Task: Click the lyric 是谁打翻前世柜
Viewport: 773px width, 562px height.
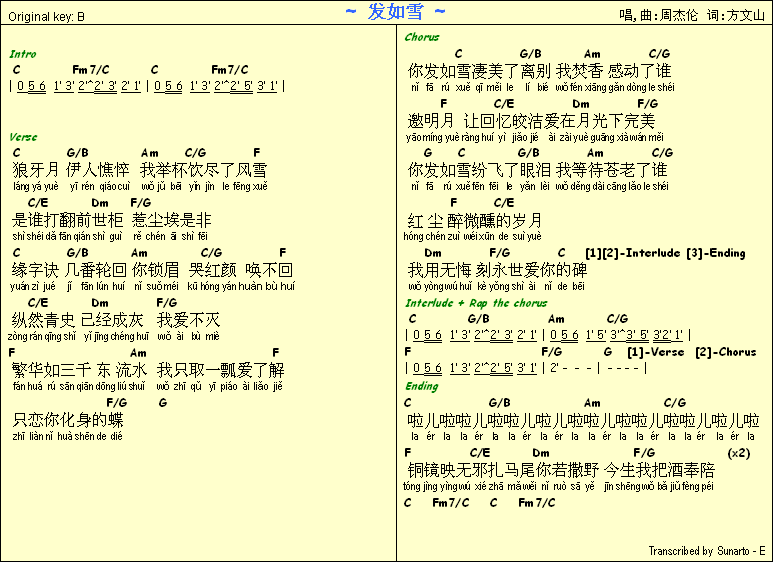Action: tap(68, 220)
